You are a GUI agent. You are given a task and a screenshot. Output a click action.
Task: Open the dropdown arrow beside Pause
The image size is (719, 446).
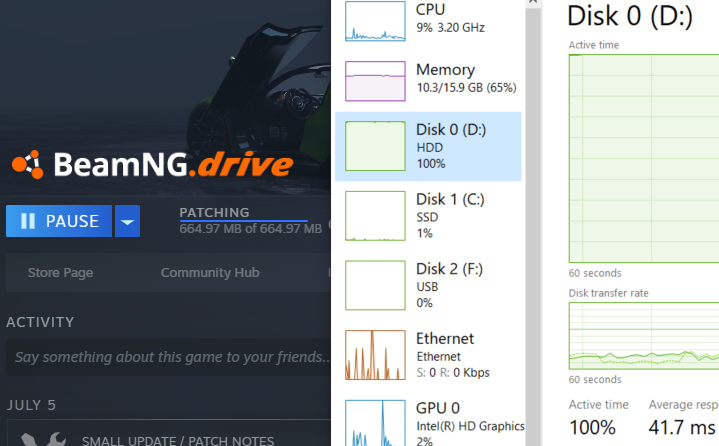(x=127, y=221)
